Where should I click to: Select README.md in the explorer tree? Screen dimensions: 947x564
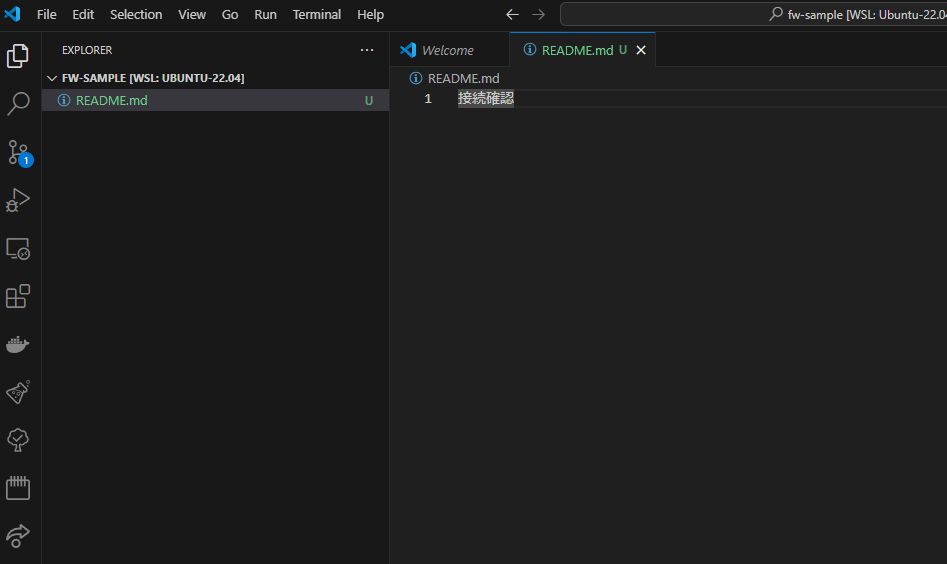pyautogui.click(x=215, y=100)
